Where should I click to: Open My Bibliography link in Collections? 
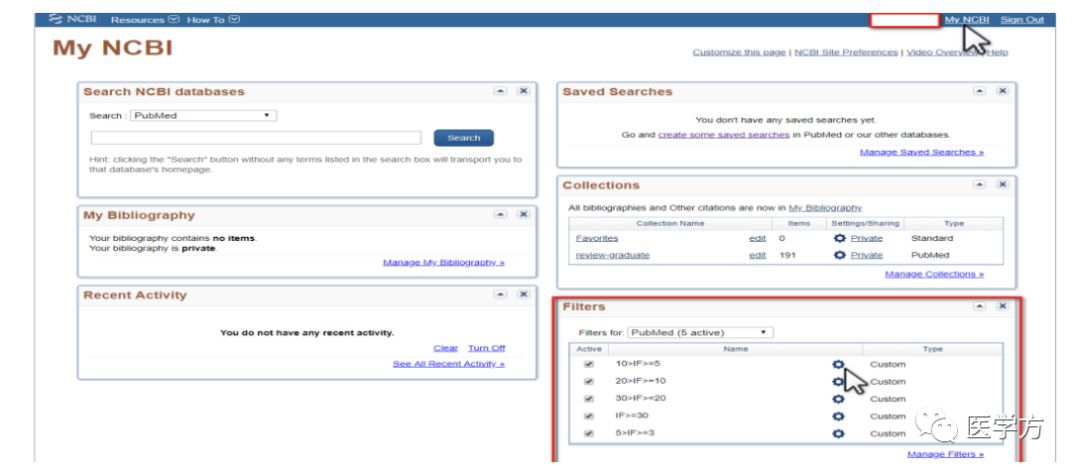(x=825, y=207)
